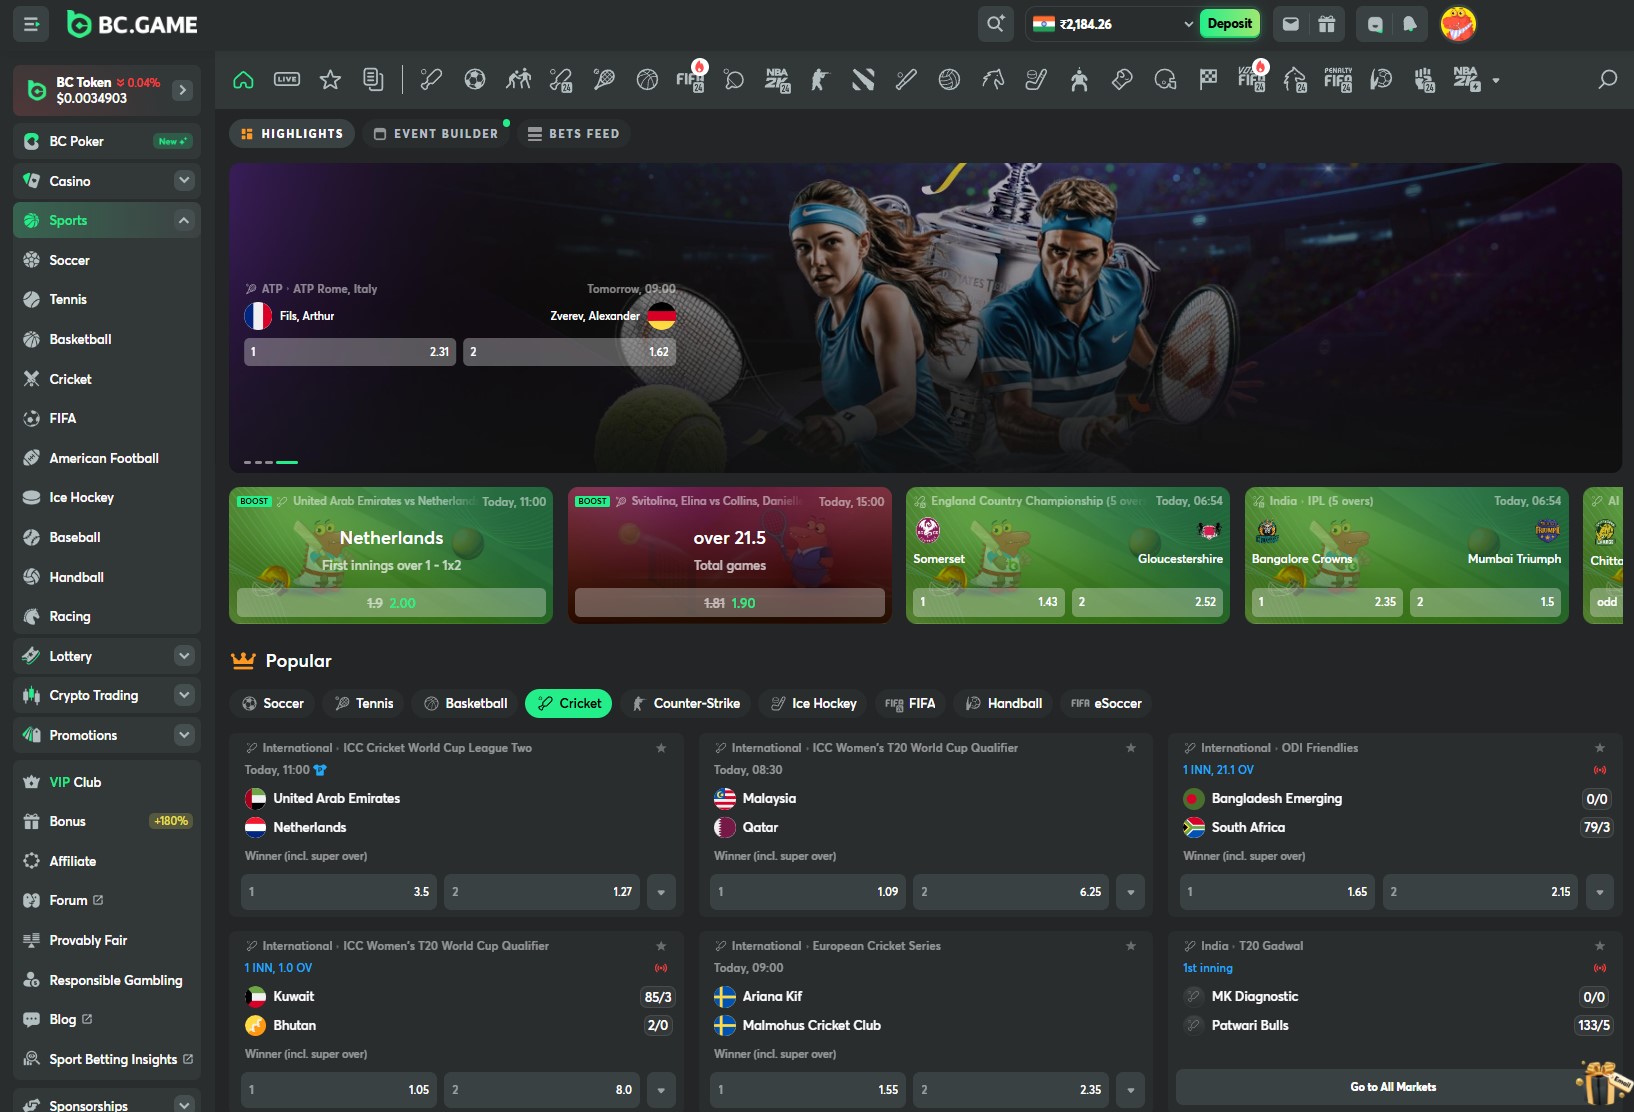Select the Dota 2 icon

(863, 80)
